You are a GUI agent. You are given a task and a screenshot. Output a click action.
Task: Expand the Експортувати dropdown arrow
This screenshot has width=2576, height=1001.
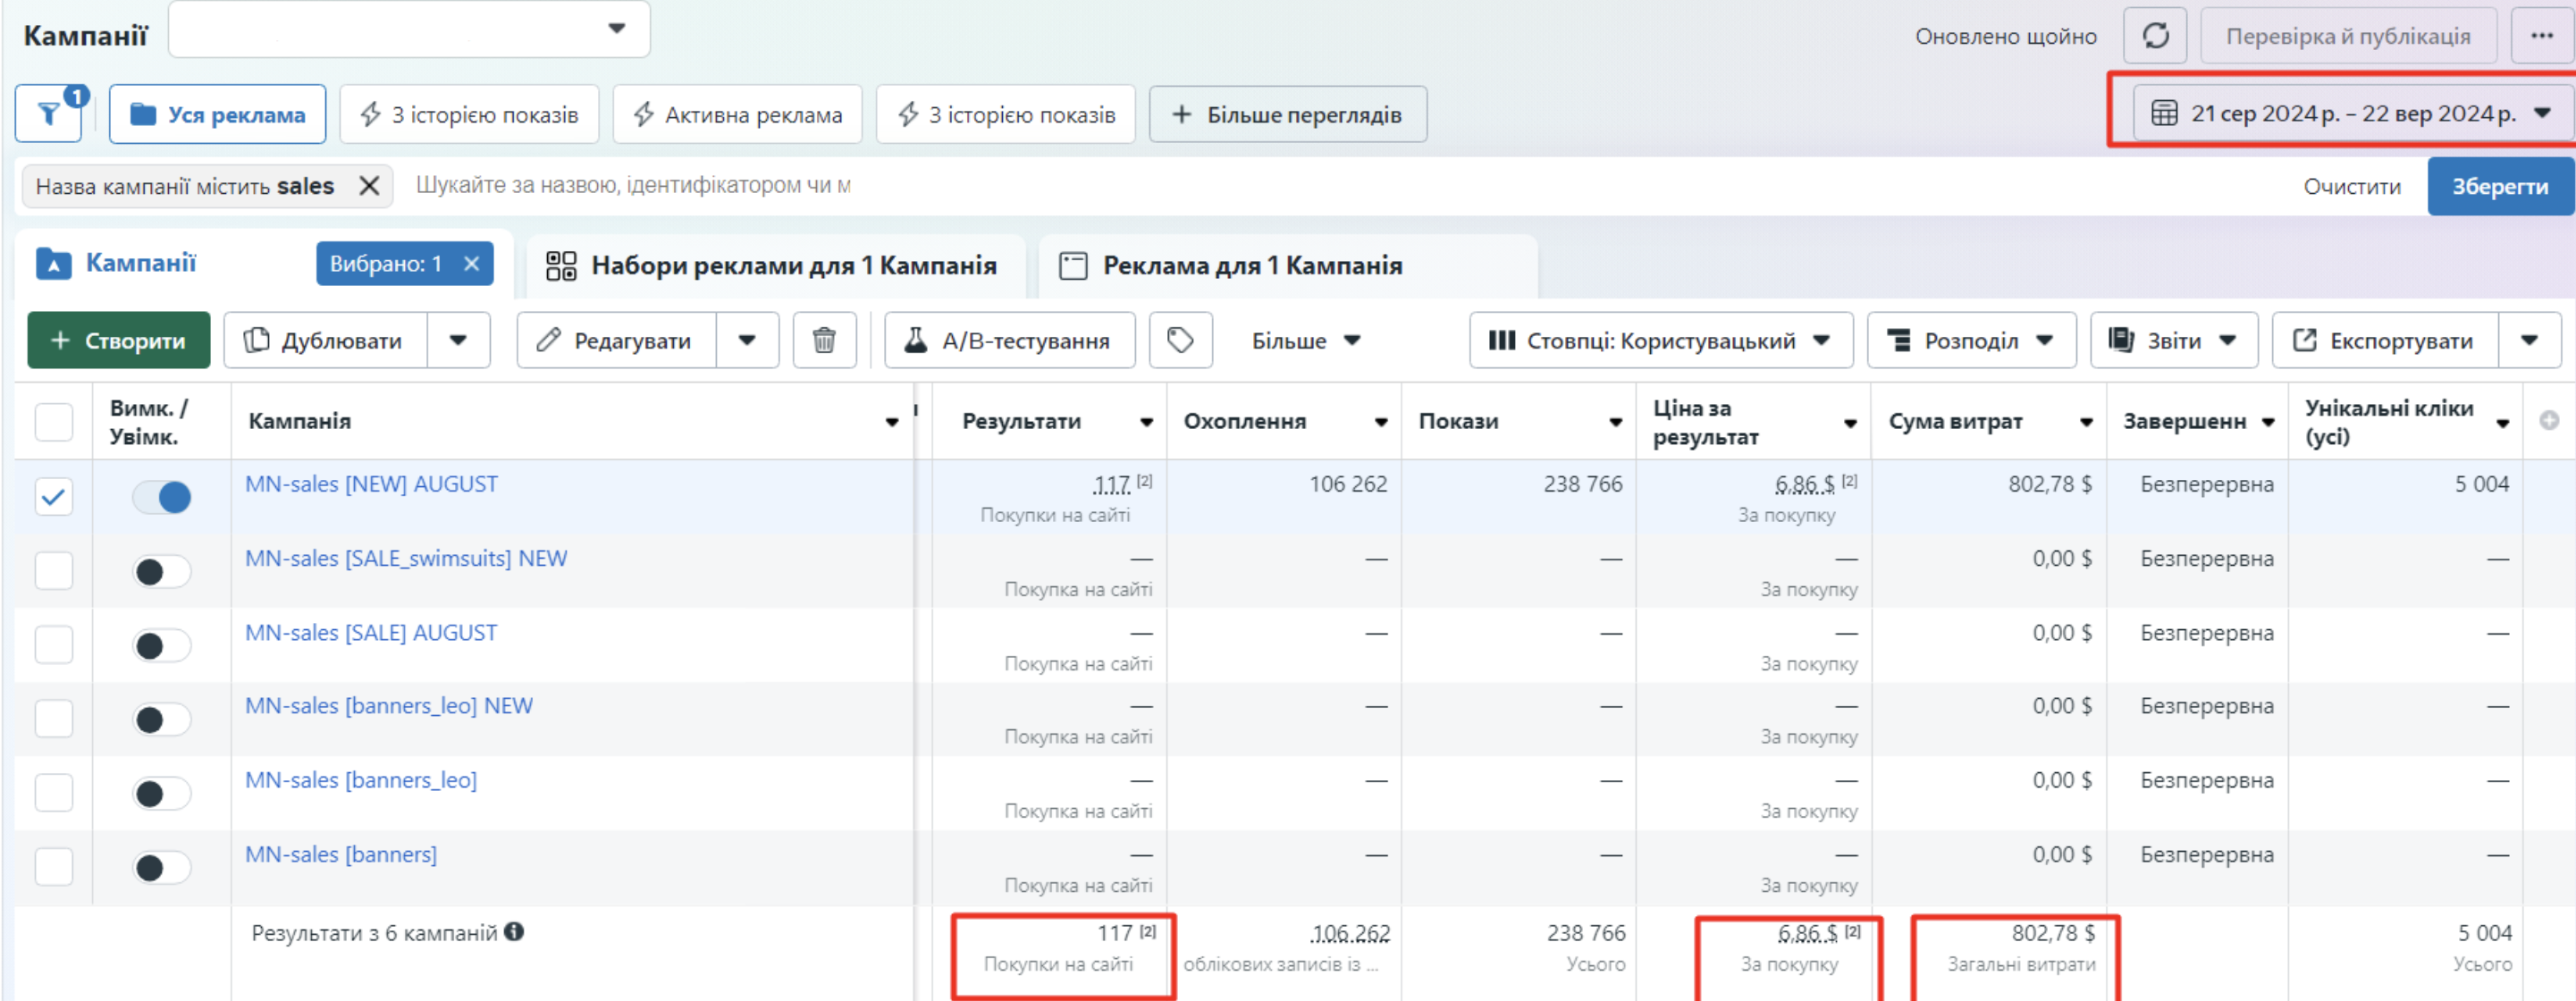point(2529,340)
